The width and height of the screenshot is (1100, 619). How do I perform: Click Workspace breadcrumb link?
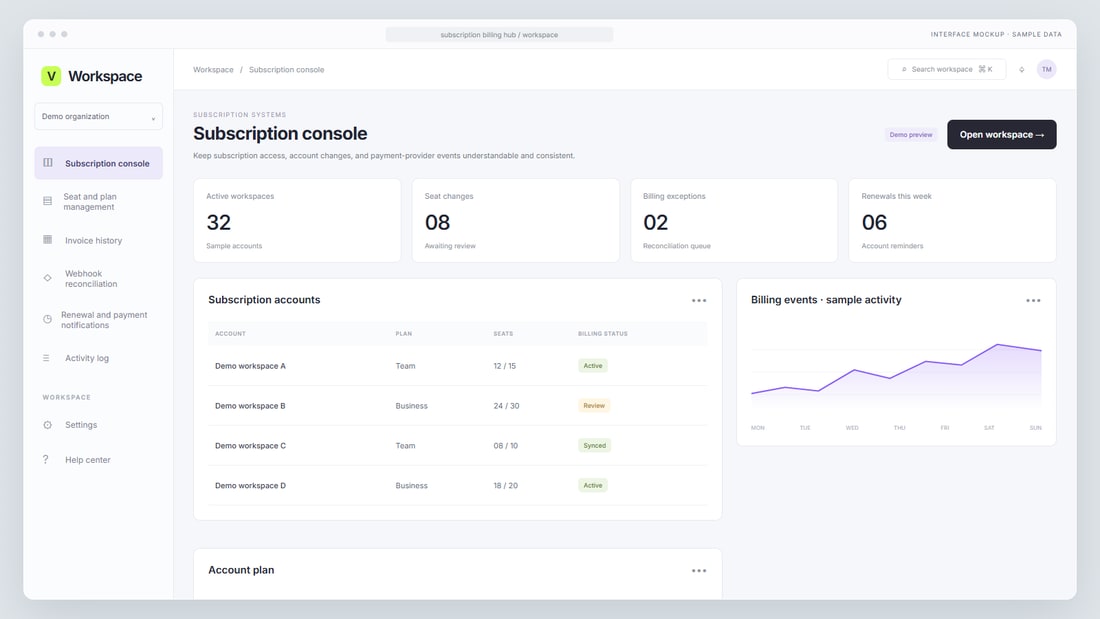point(213,69)
